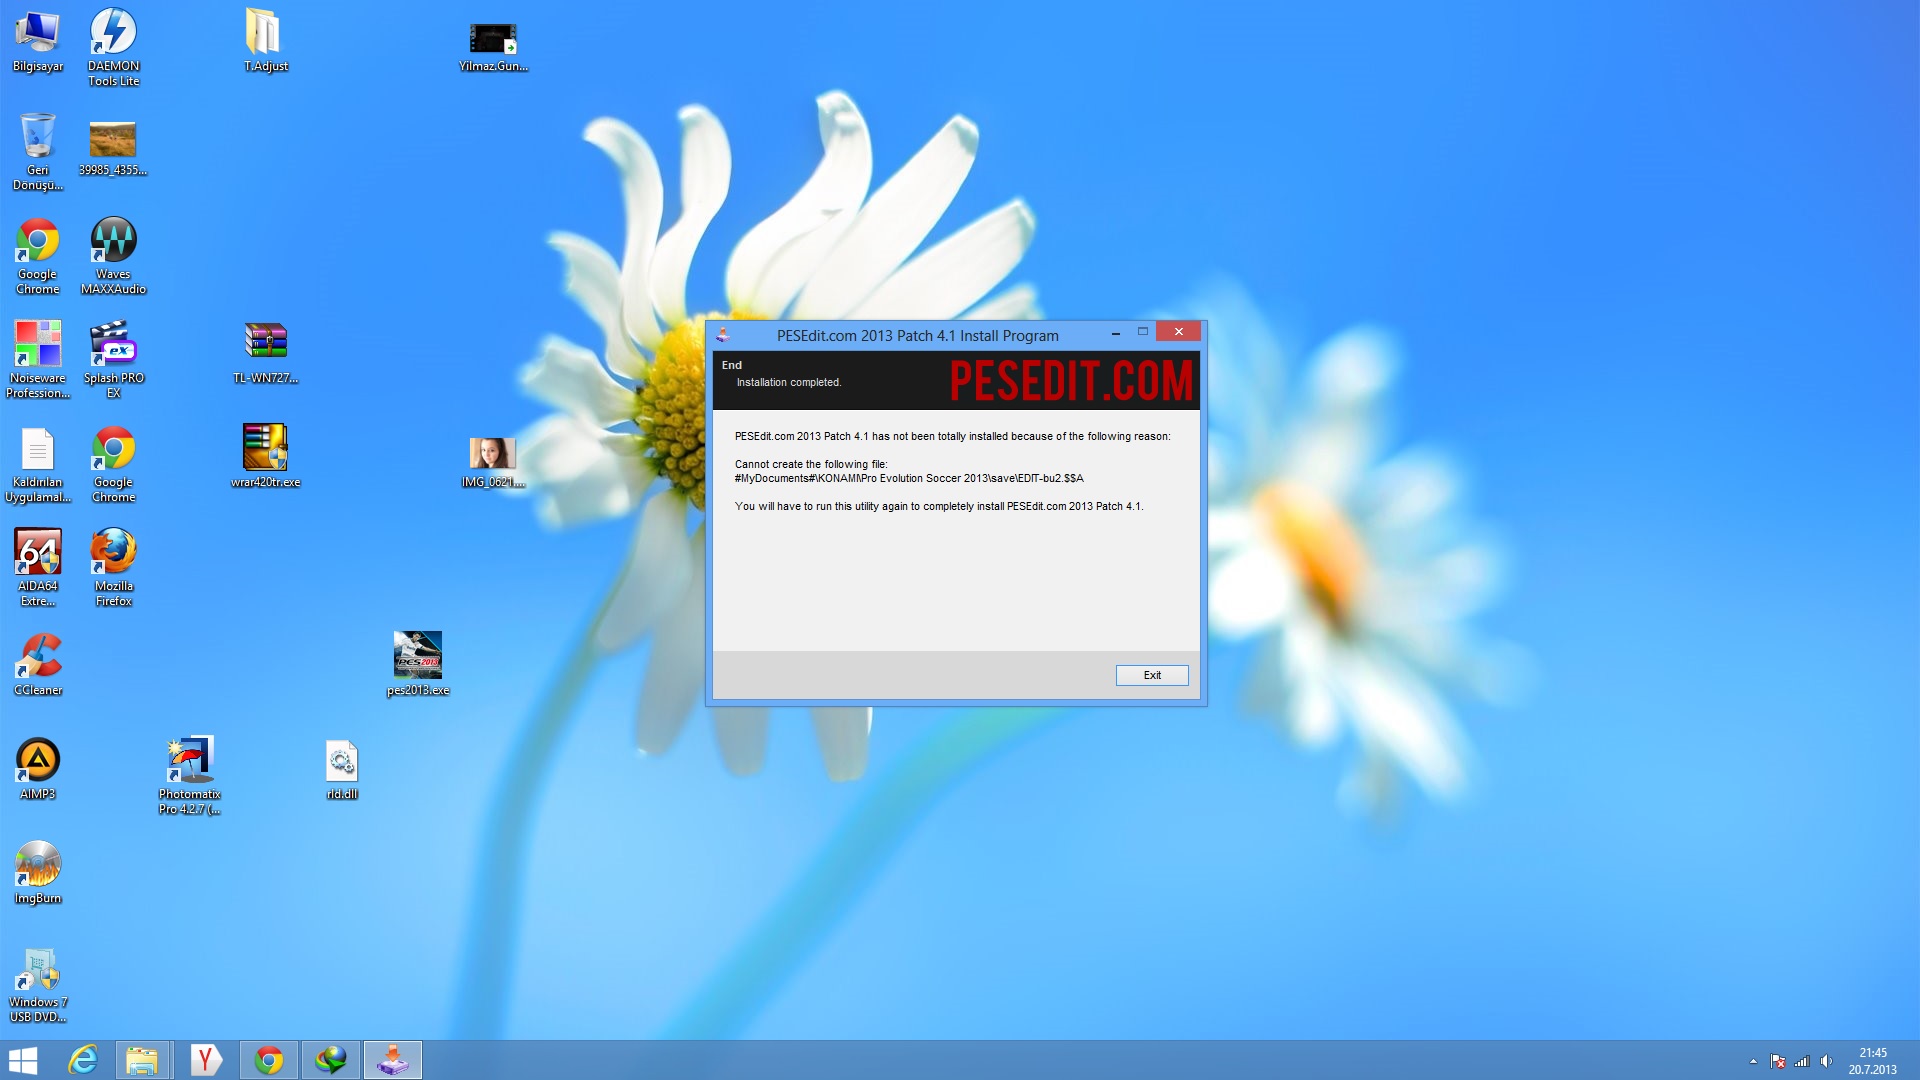Select the T.Adjust folder icon
The height and width of the screenshot is (1080, 1920).
click(265, 41)
